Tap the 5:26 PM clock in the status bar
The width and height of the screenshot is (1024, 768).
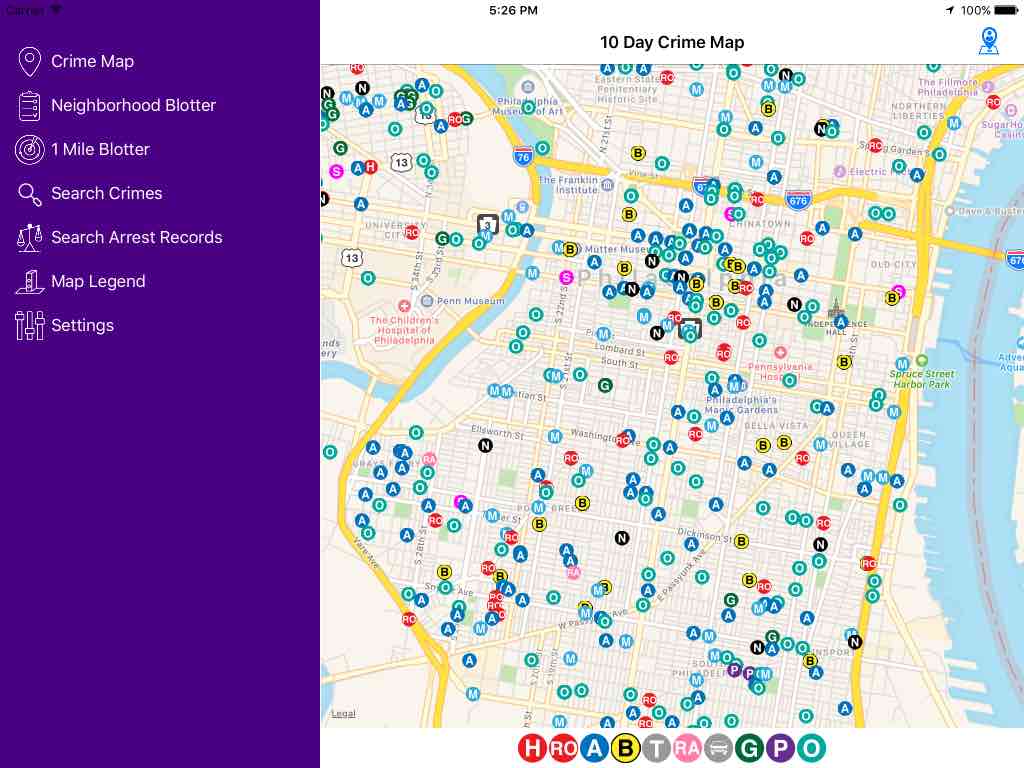pos(513,10)
